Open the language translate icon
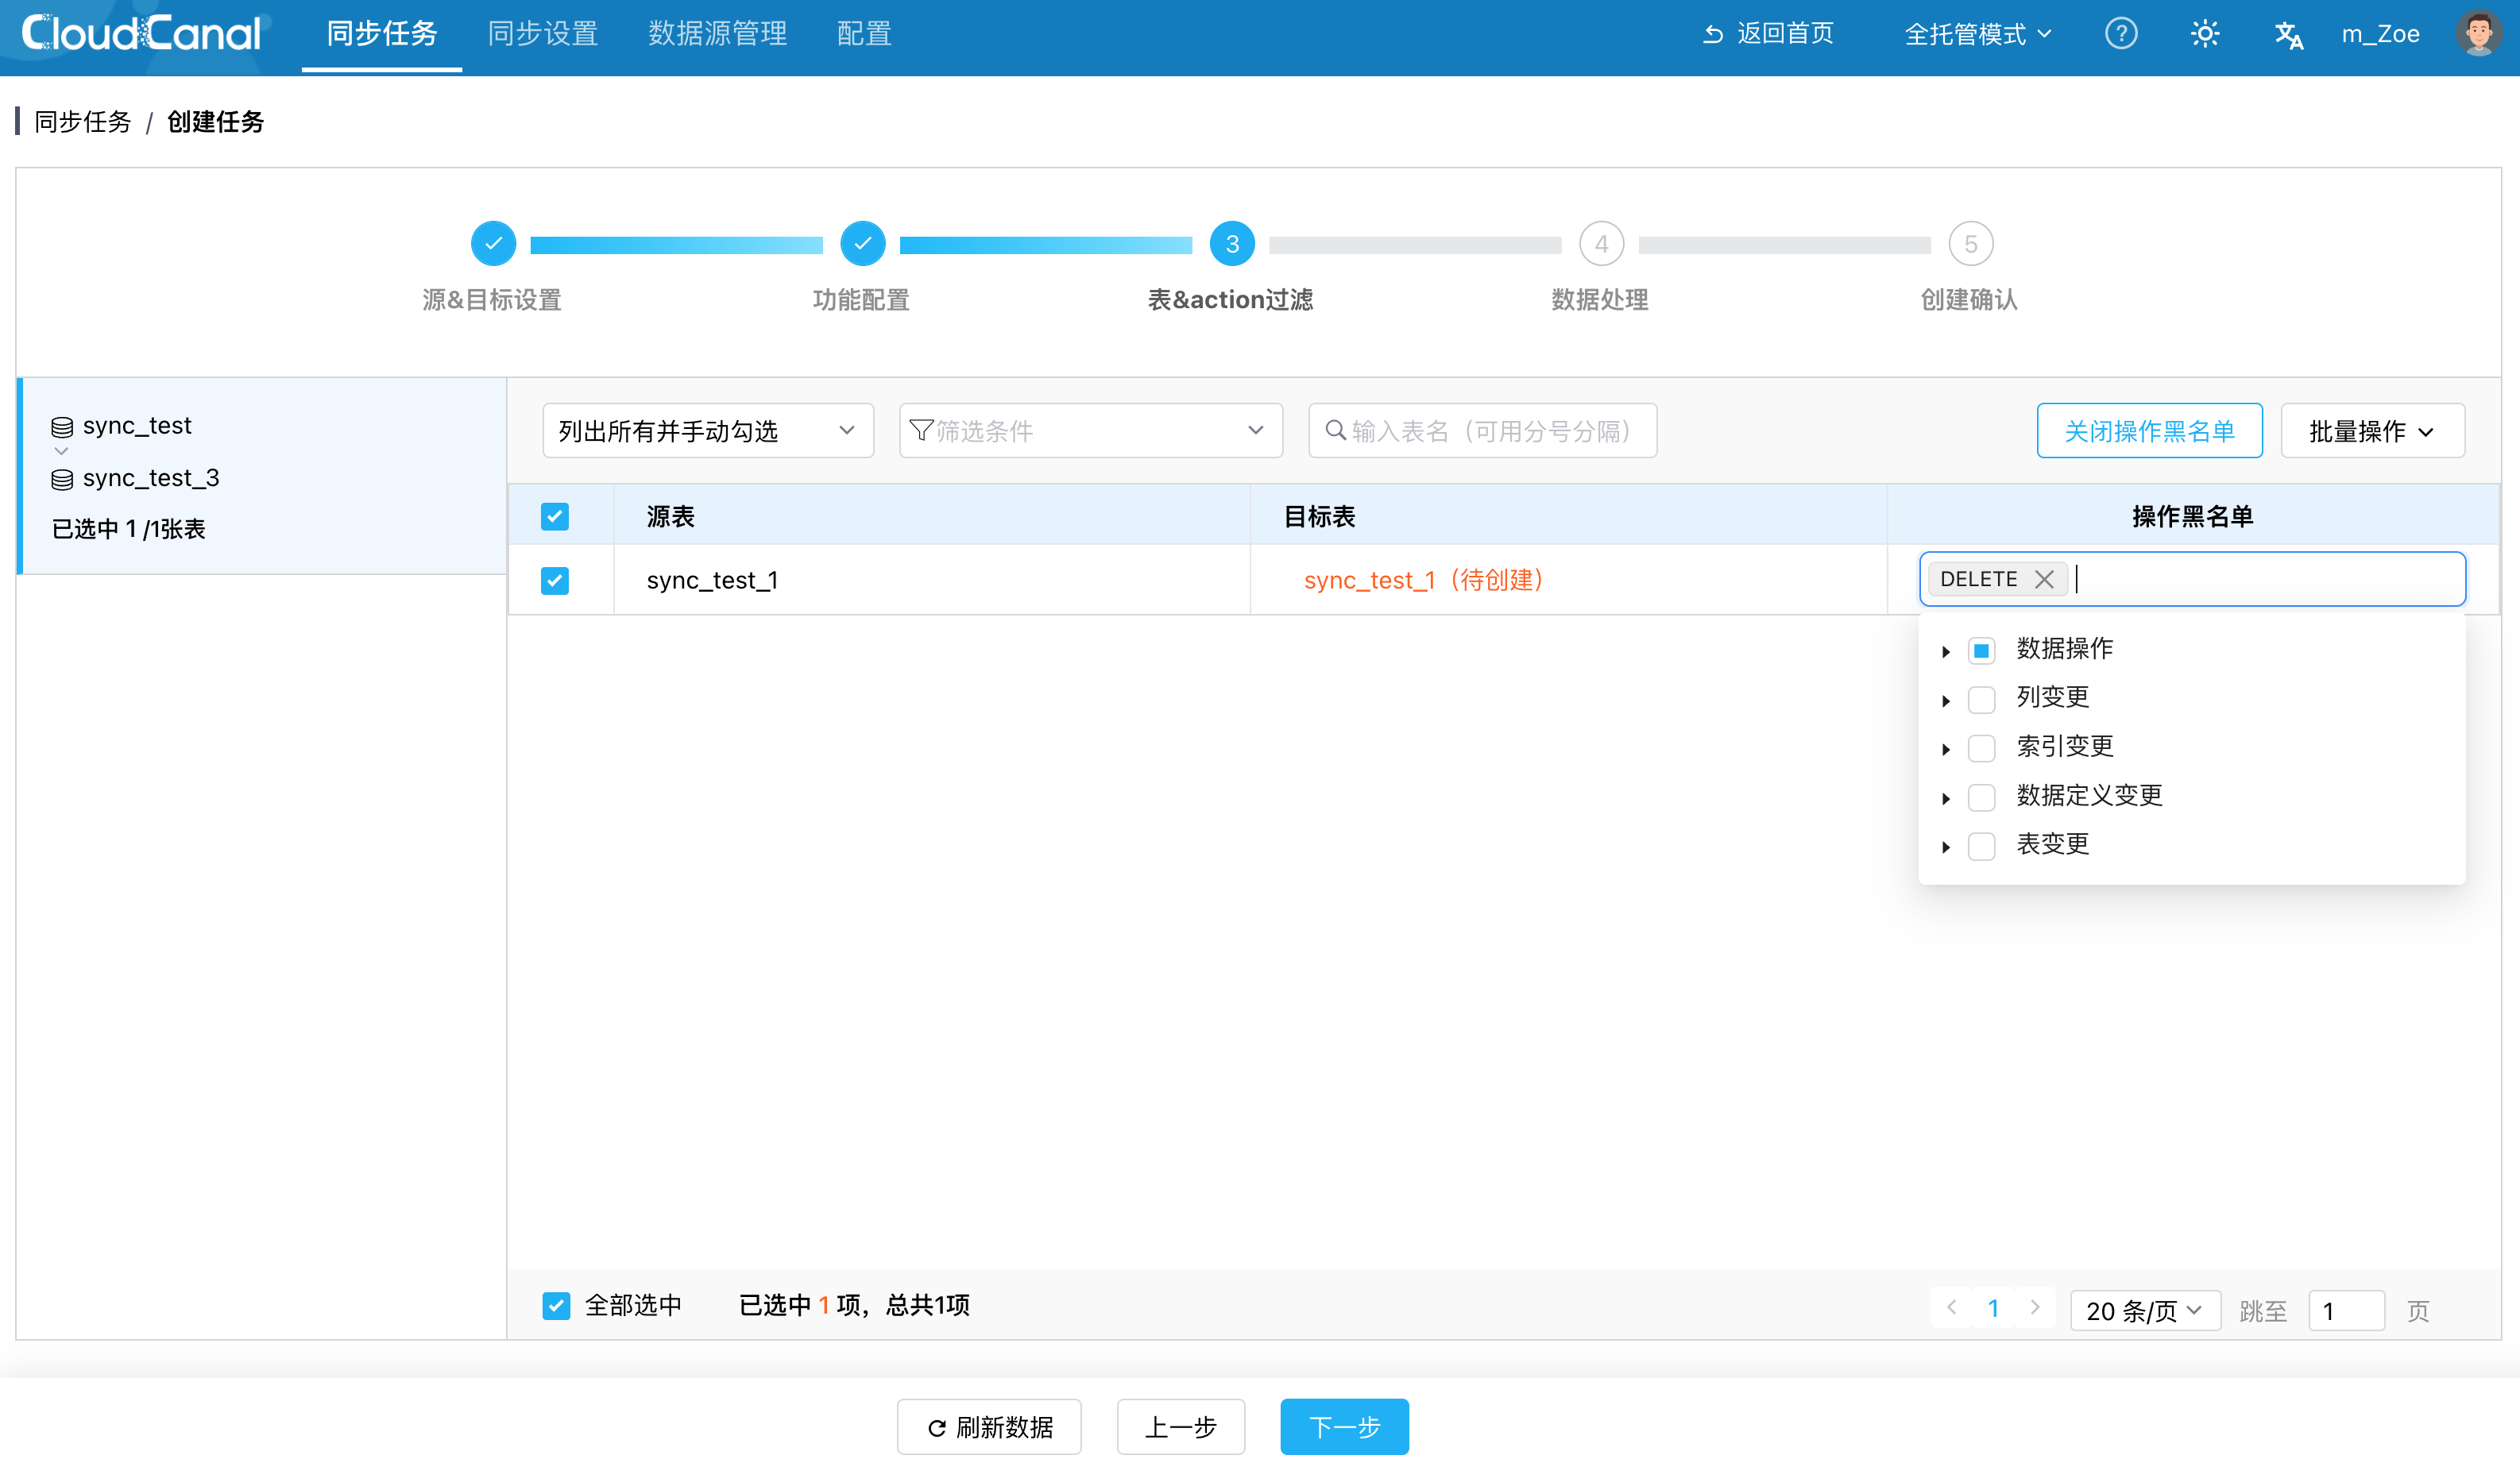The width and height of the screenshot is (2520, 1463). point(2288,35)
